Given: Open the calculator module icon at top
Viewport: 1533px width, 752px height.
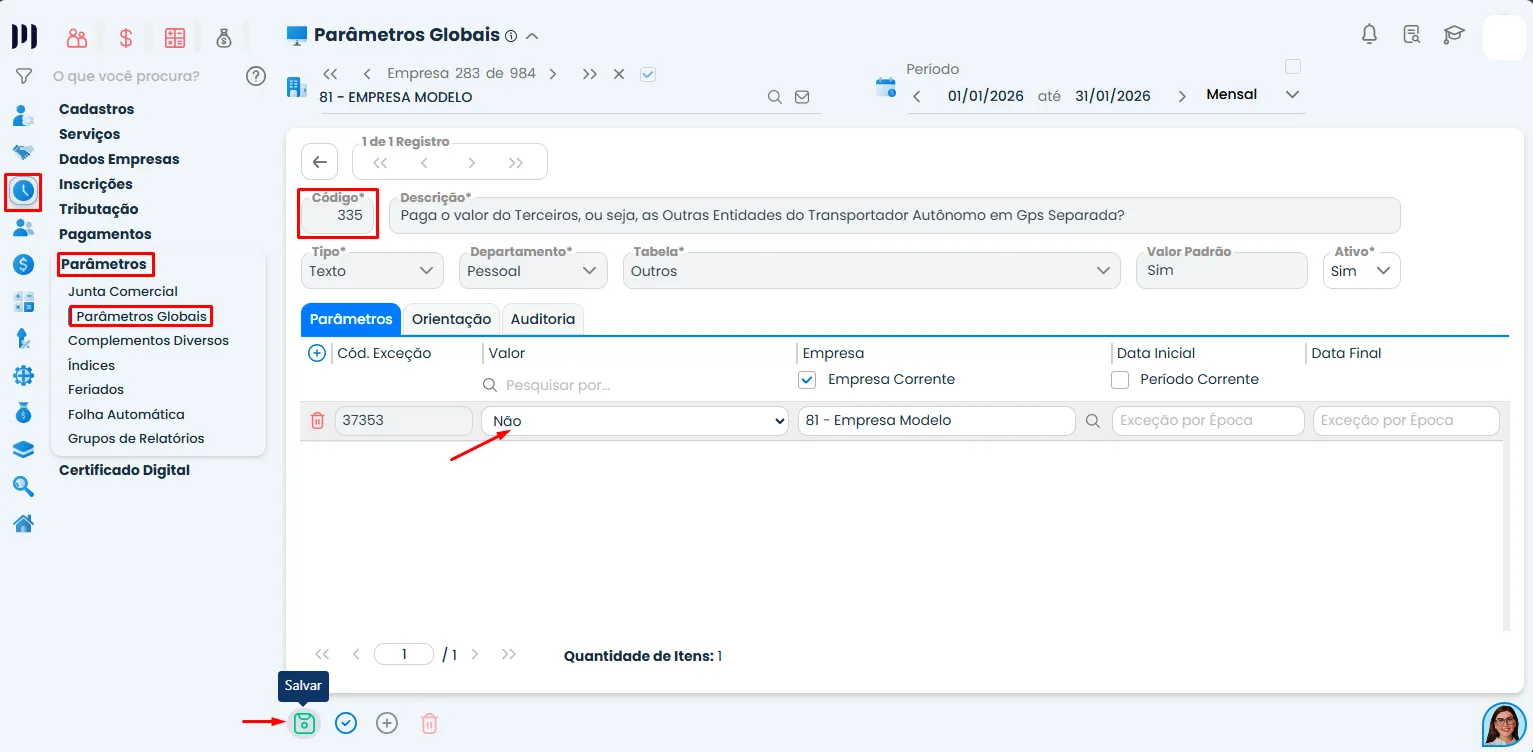Looking at the screenshot, I should point(175,38).
